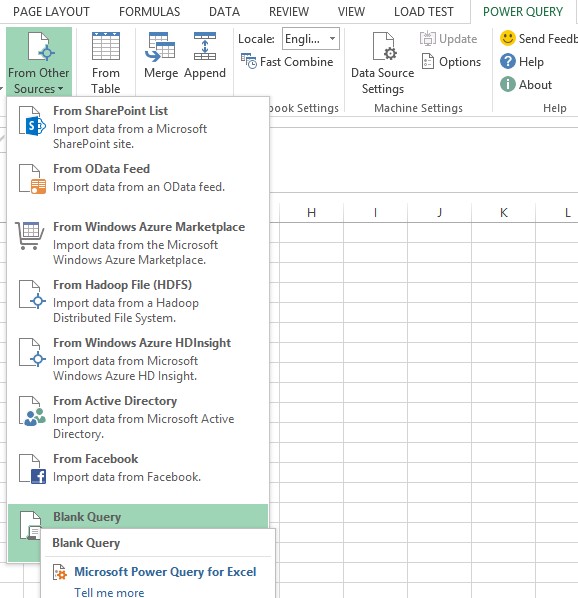This screenshot has width=578, height=598.
Task: Select column I header
Action: 375,213
